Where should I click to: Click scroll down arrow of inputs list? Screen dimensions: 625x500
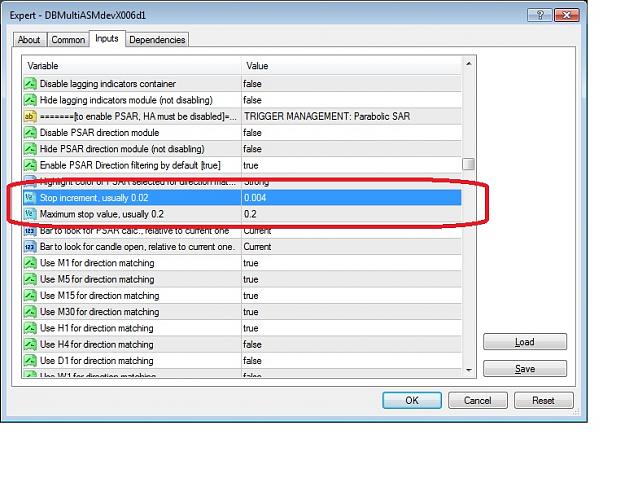point(469,370)
